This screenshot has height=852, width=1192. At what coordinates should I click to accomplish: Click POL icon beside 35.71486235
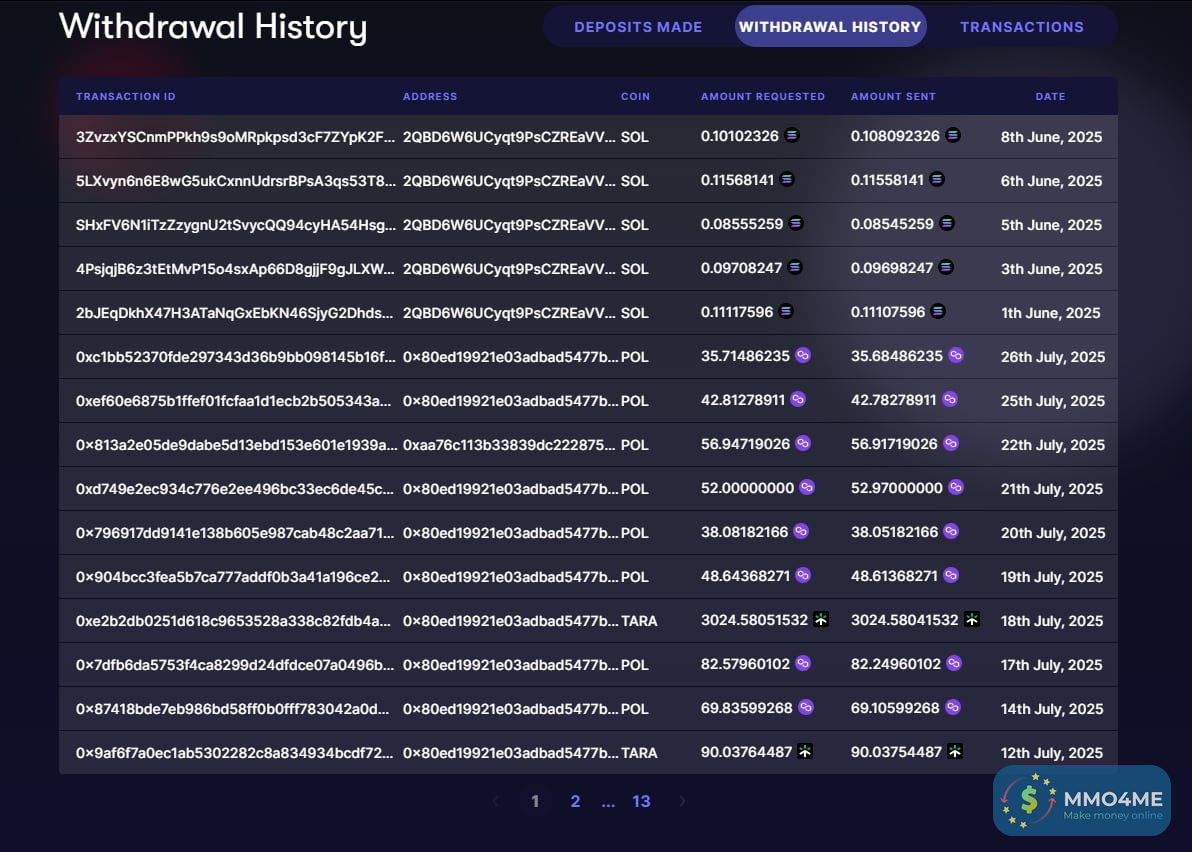coord(803,355)
